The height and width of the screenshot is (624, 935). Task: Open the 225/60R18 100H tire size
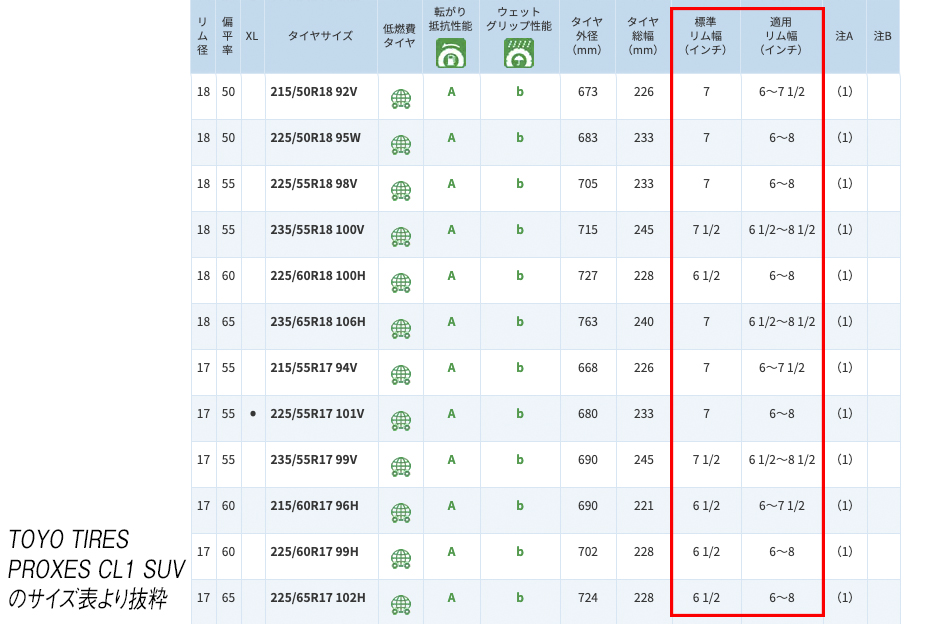click(317, 276)
